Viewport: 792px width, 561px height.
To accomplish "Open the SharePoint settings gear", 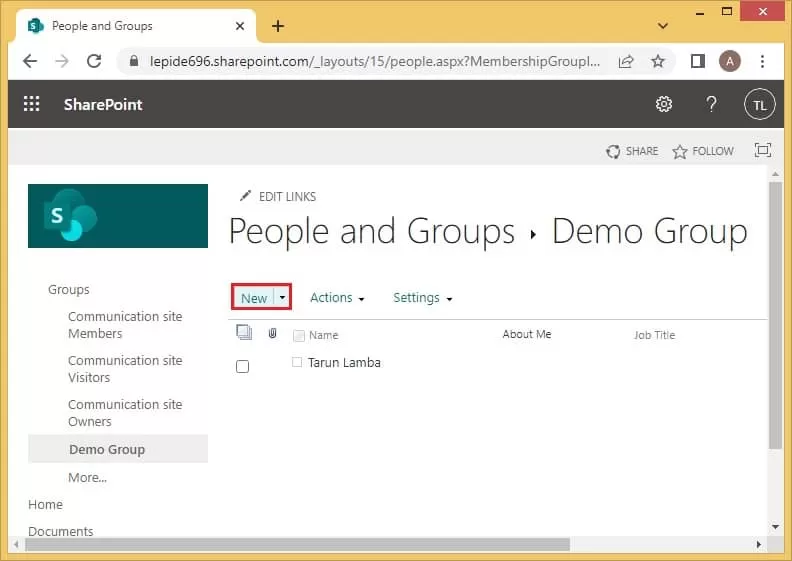I will click(663, 104).
